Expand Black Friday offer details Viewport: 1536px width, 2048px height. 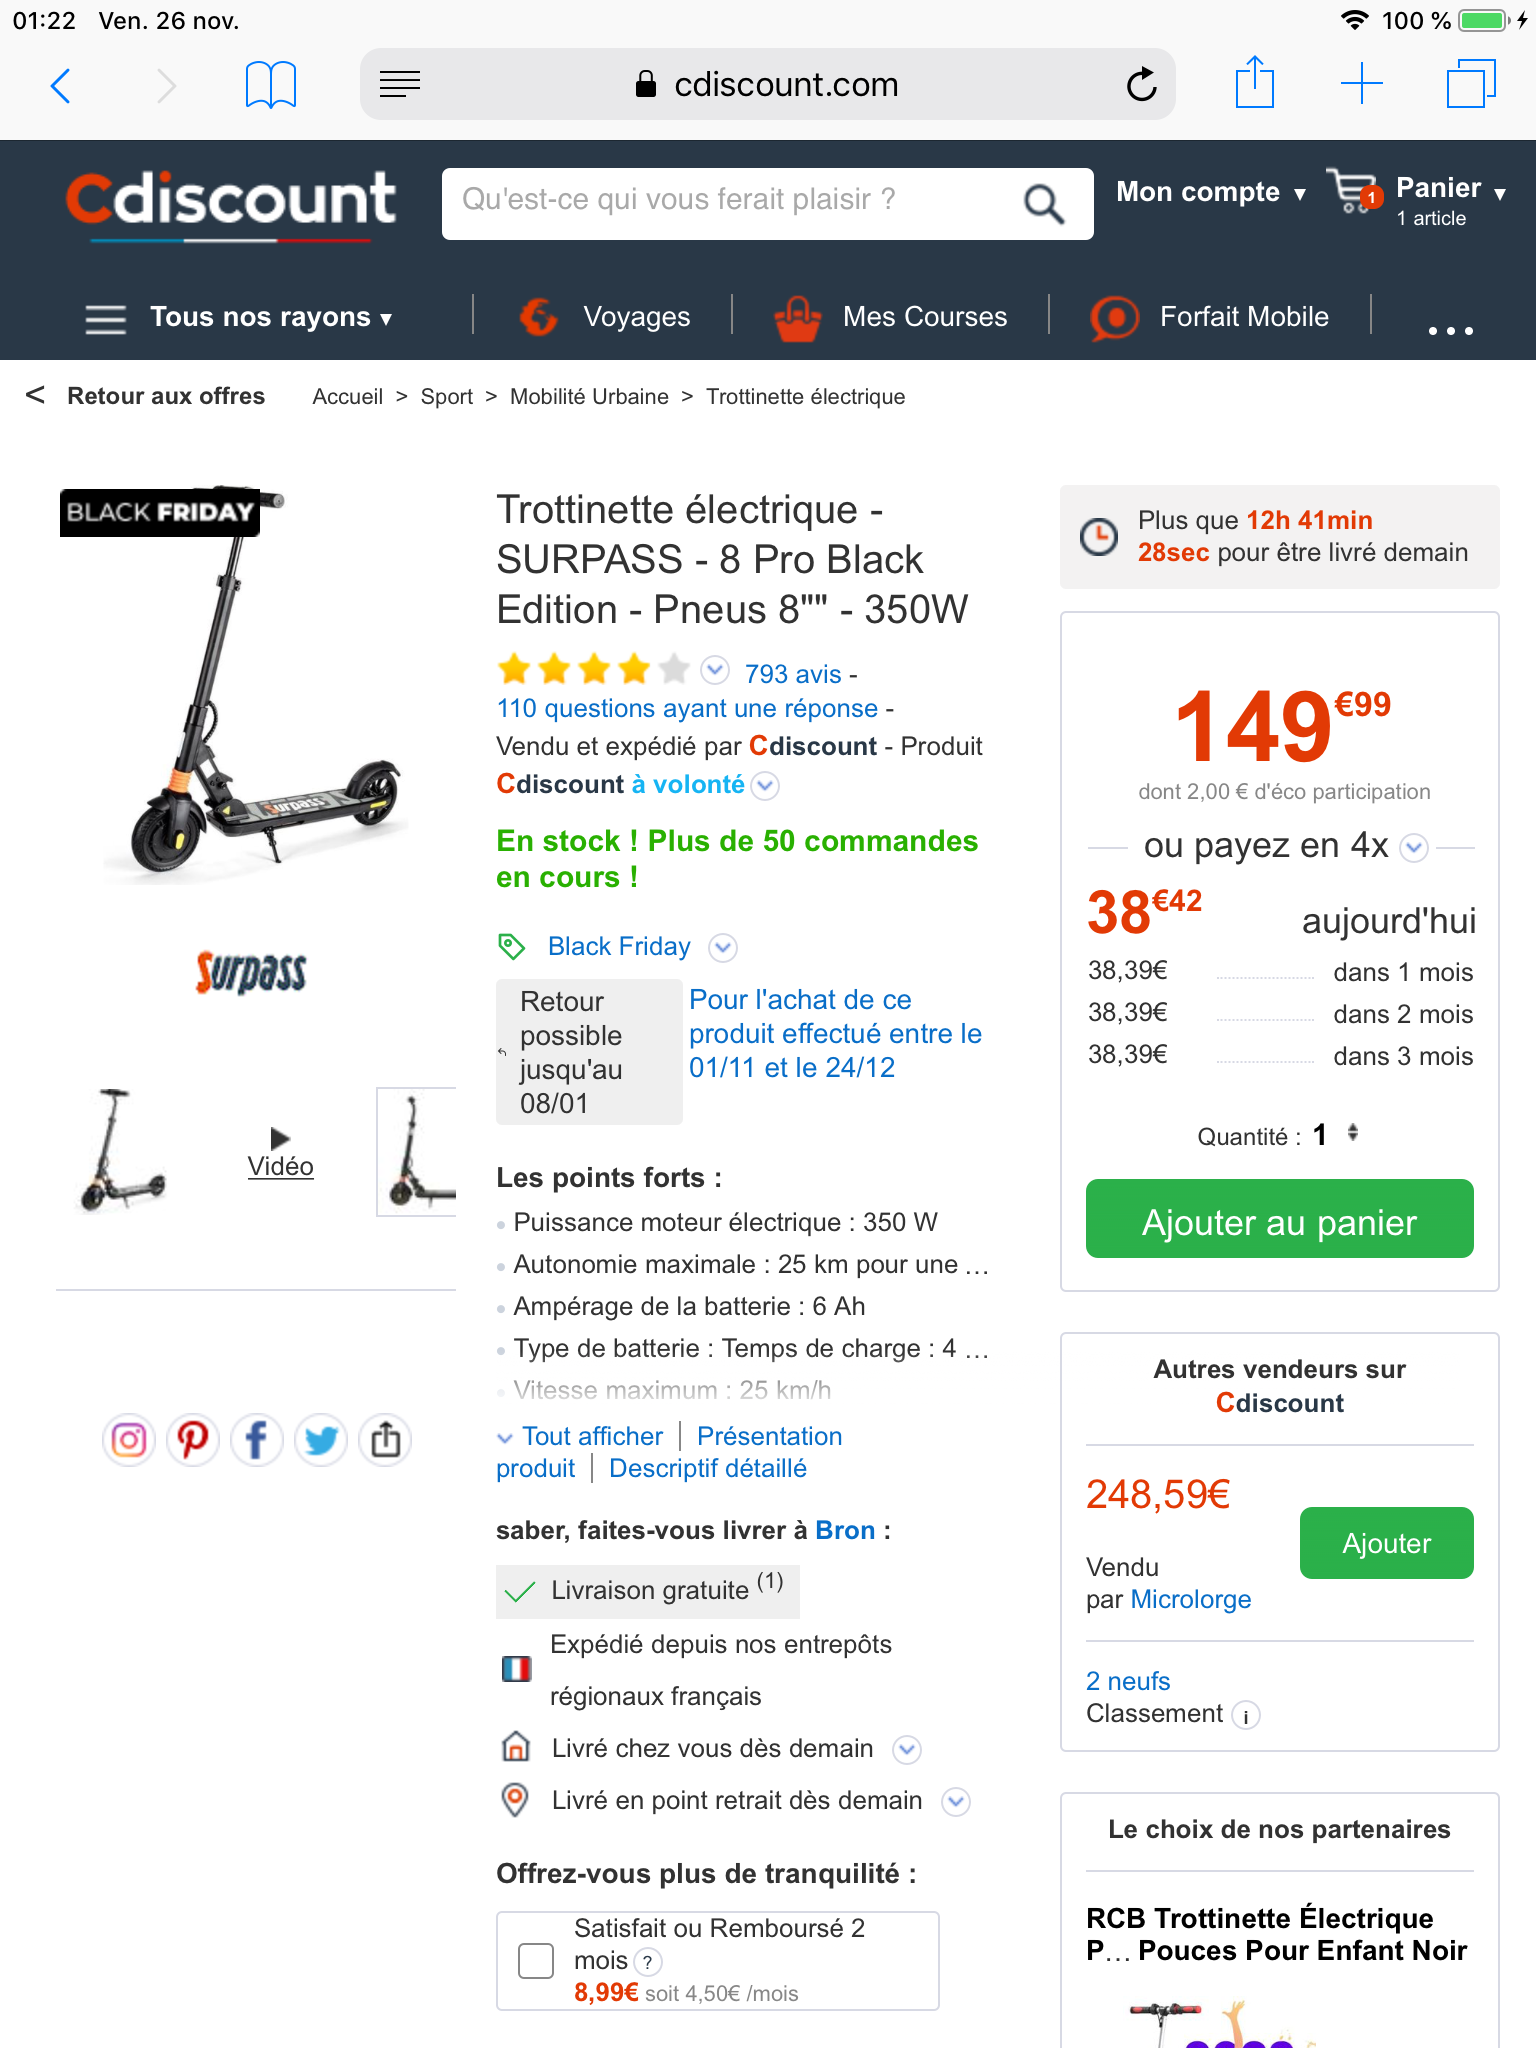point(723,947)
